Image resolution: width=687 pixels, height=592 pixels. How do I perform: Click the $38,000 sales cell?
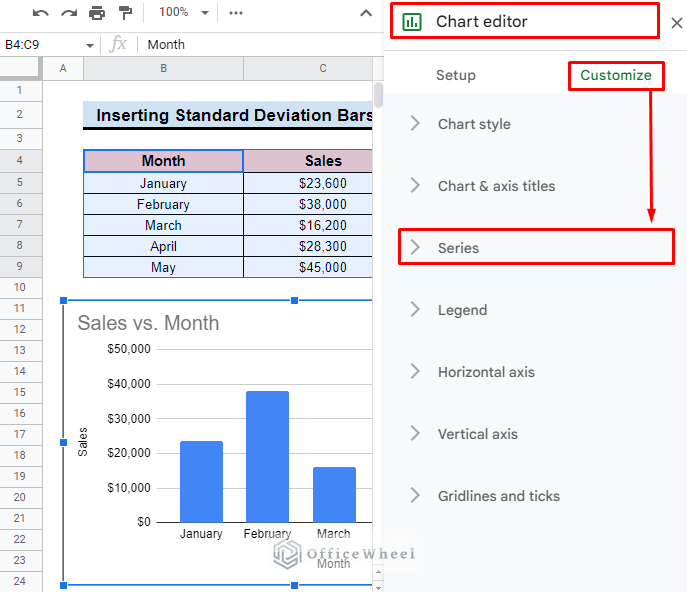(308, 204)
